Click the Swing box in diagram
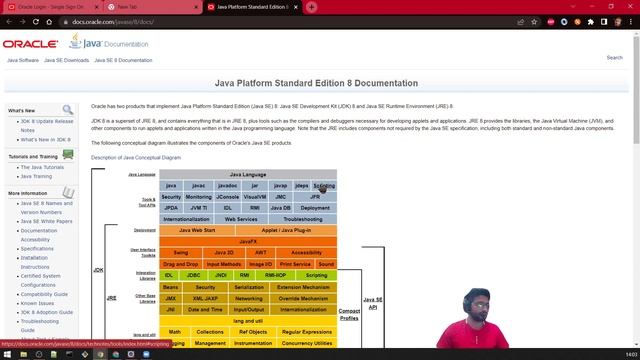The height and width of the screenshot is (360, 640). 180,253
